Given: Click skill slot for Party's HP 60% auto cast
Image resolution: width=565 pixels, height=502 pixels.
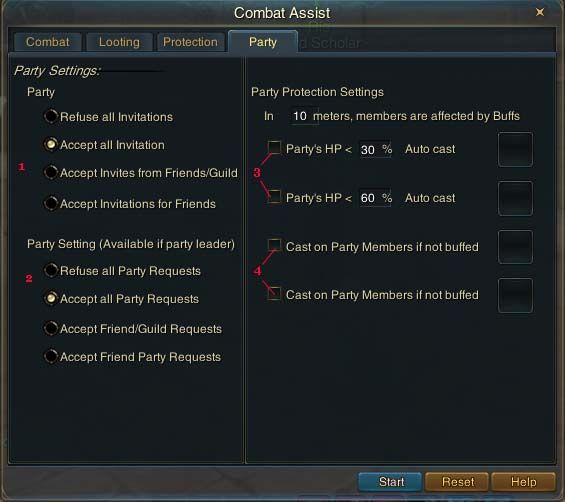Looking at the screenshot, I should 515,198.
